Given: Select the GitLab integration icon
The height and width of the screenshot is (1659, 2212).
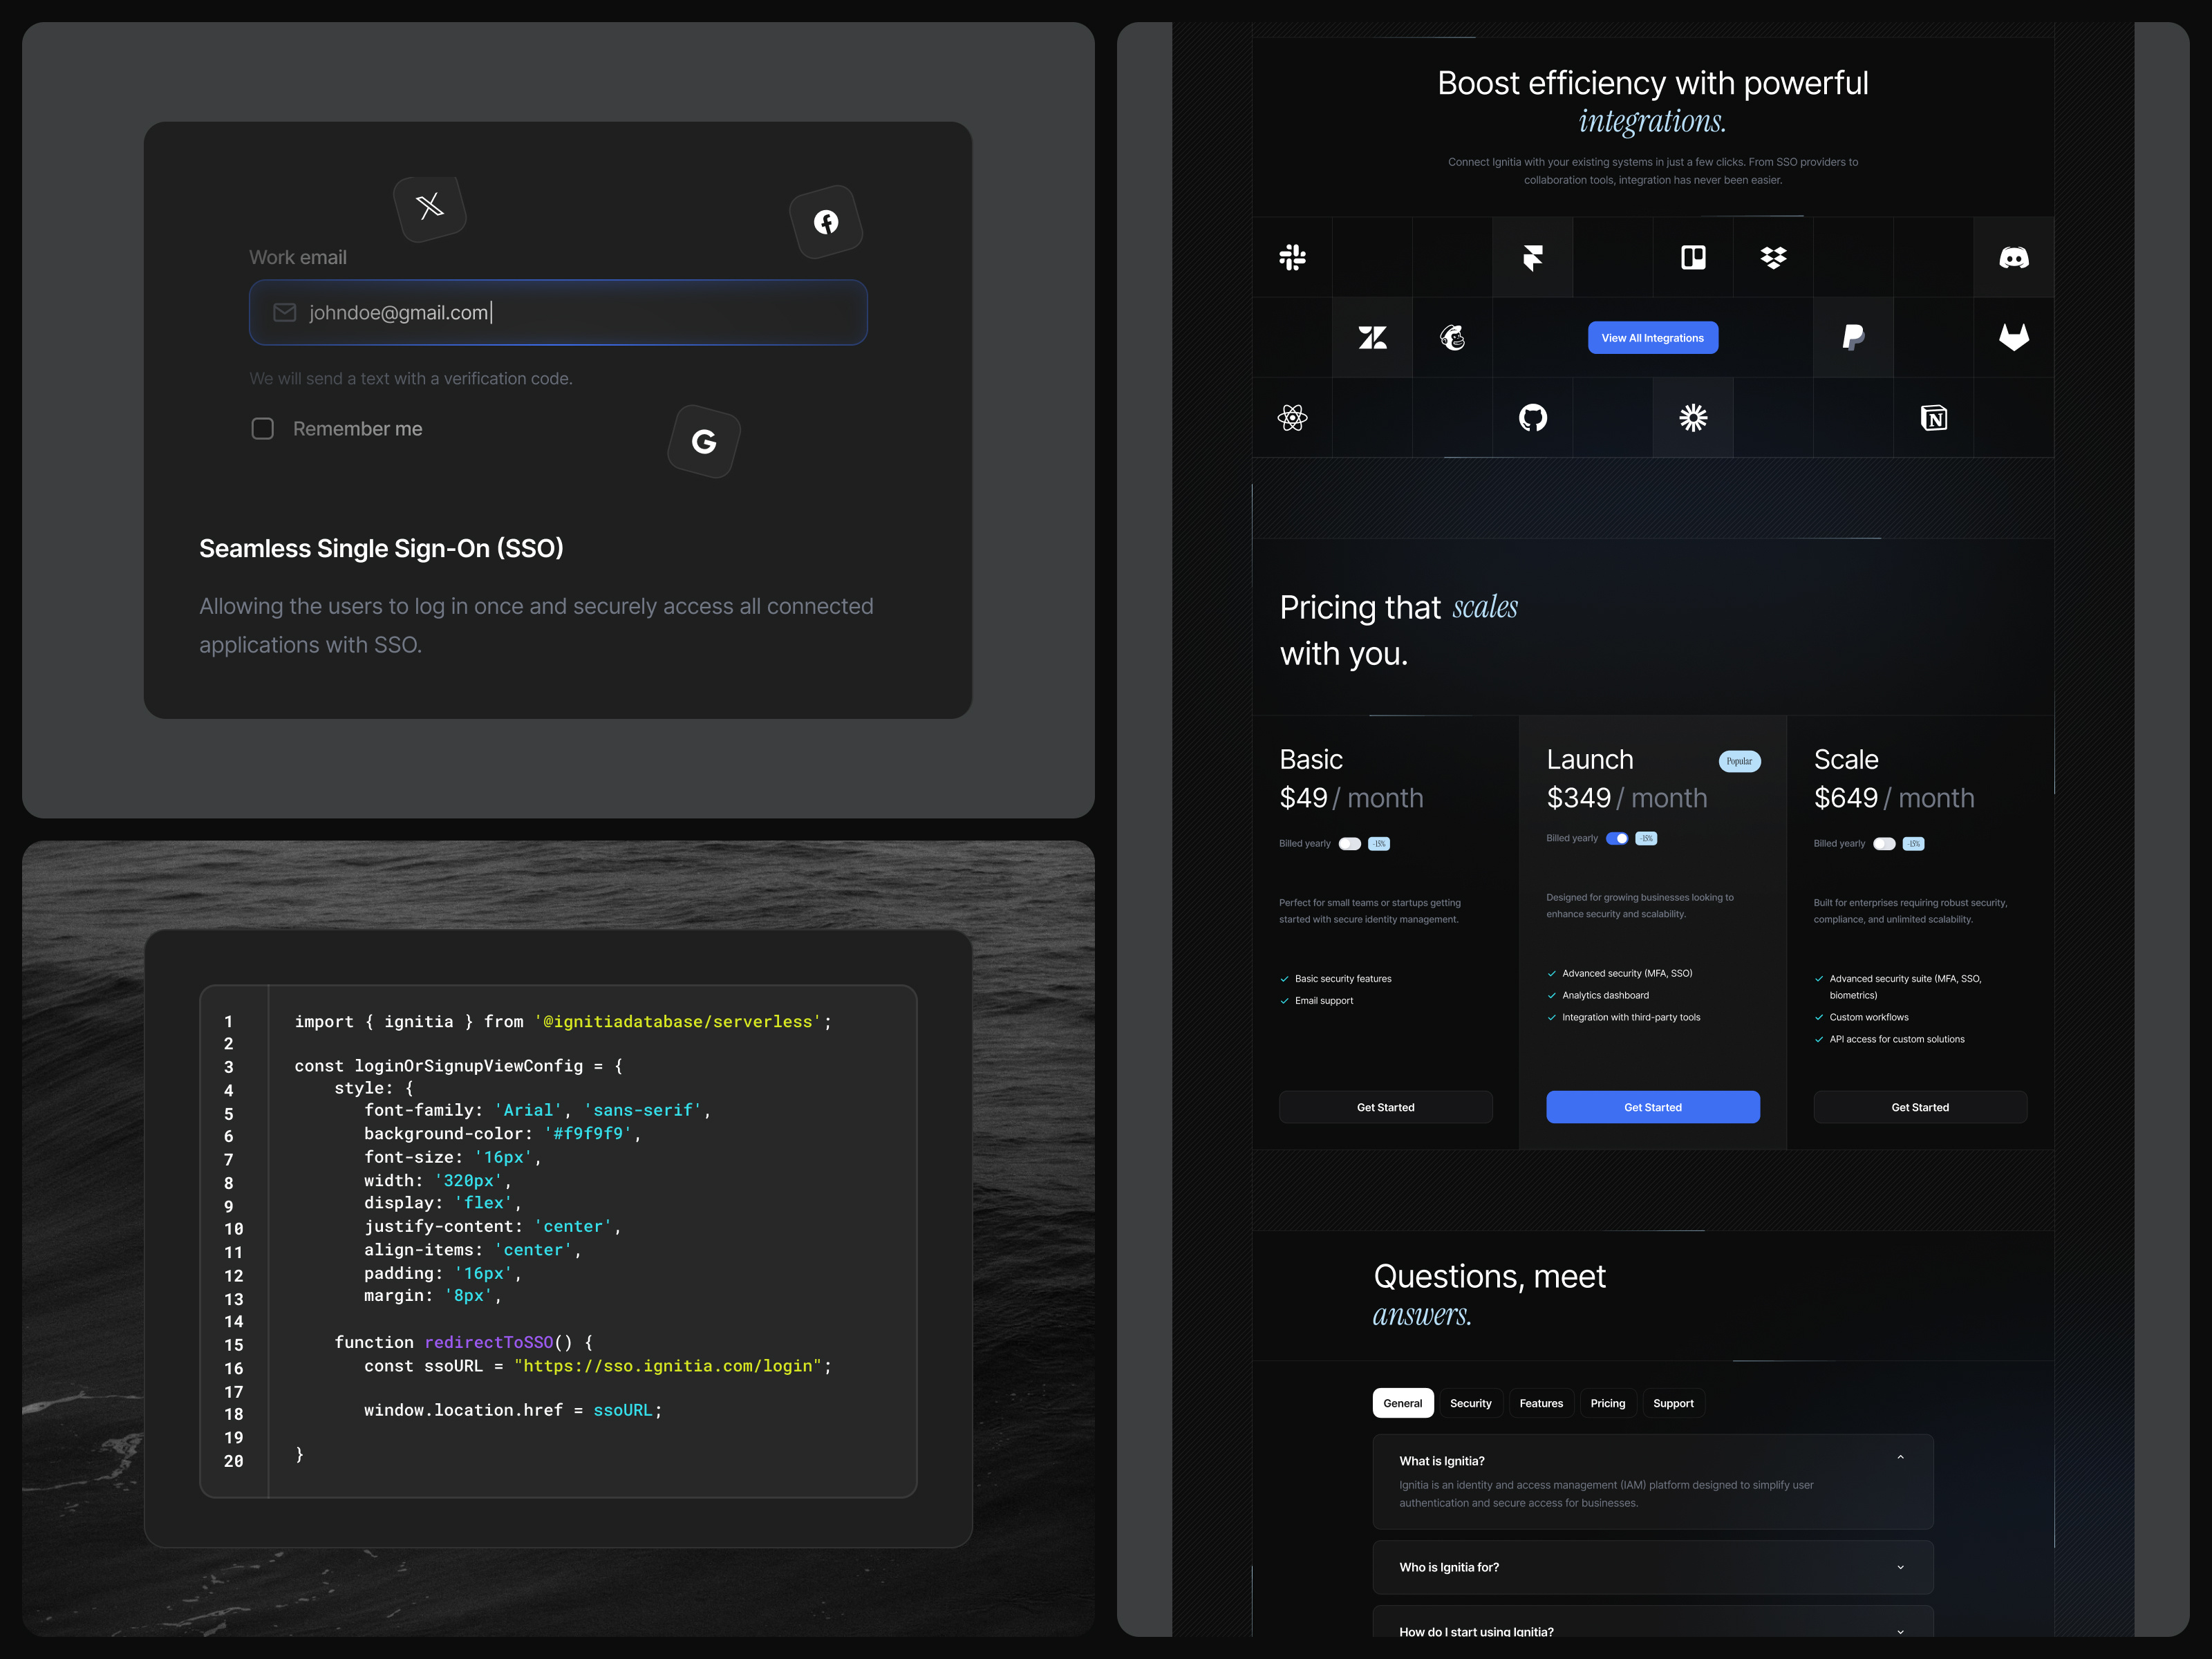Looking at the screenshot, I should click(2015, 338).
